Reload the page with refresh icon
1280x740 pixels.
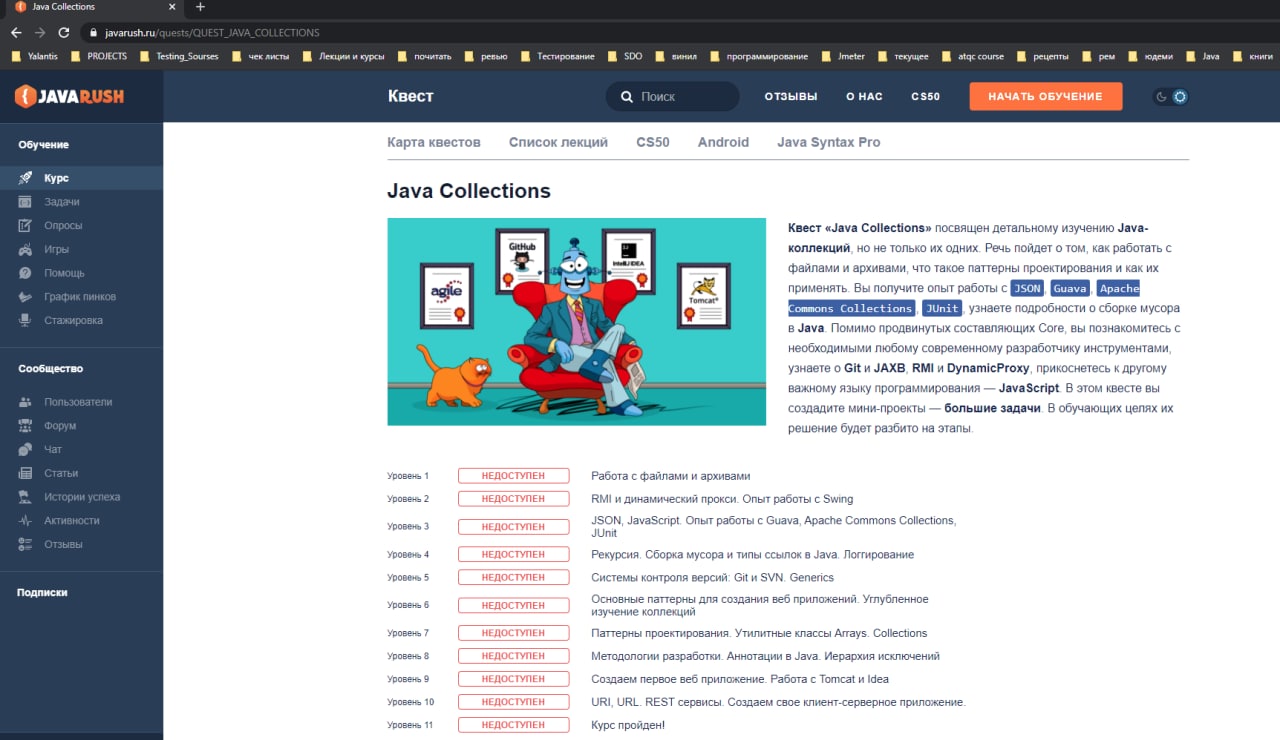64,32
